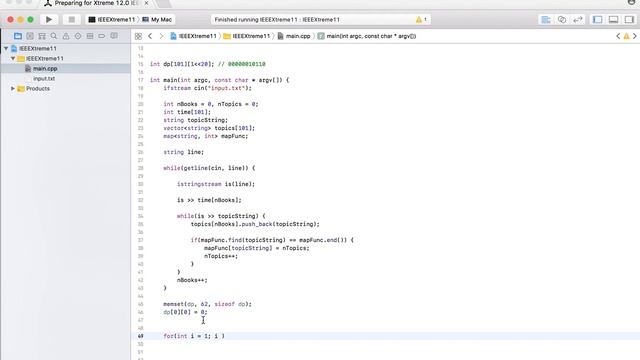Jump to next issue arrow

click(635, 36)
